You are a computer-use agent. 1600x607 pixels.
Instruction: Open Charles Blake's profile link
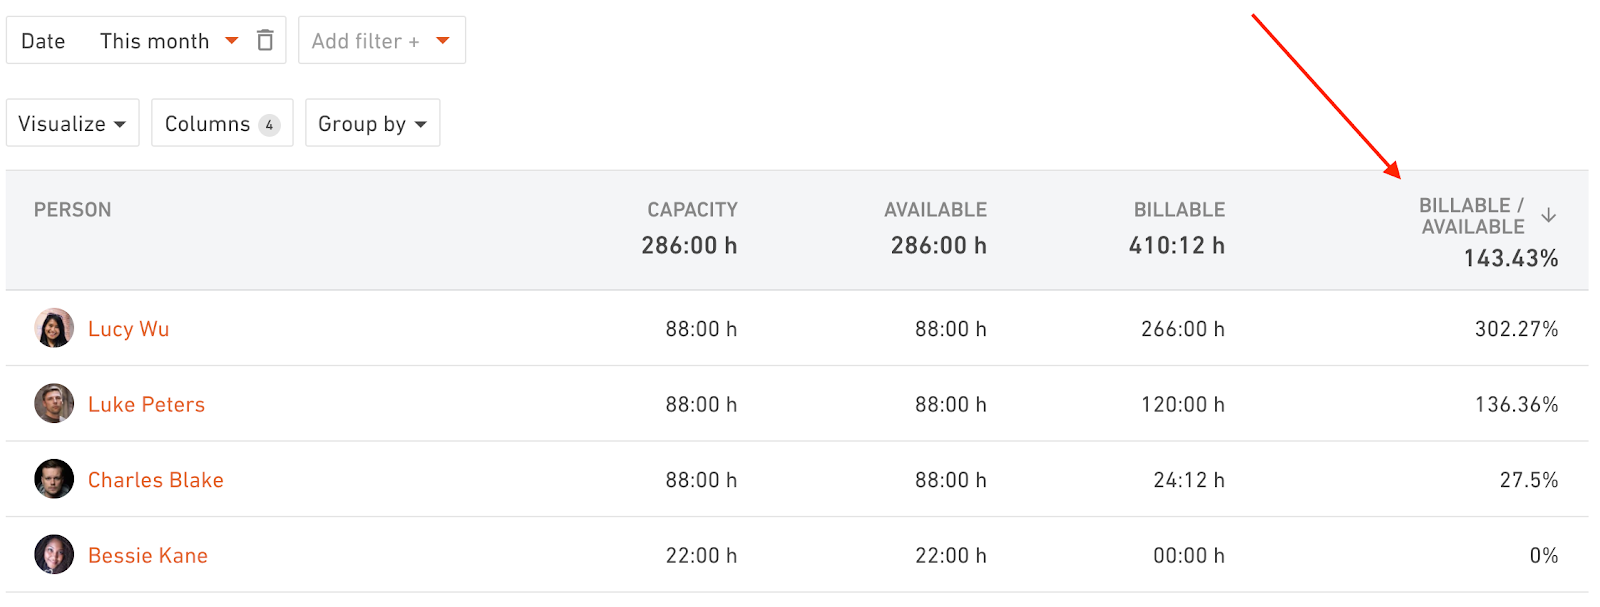point(156,480)
